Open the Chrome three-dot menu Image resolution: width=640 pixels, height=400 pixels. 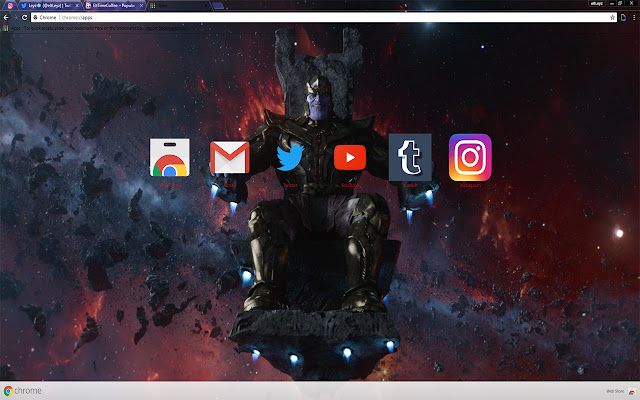pos(634,18)
